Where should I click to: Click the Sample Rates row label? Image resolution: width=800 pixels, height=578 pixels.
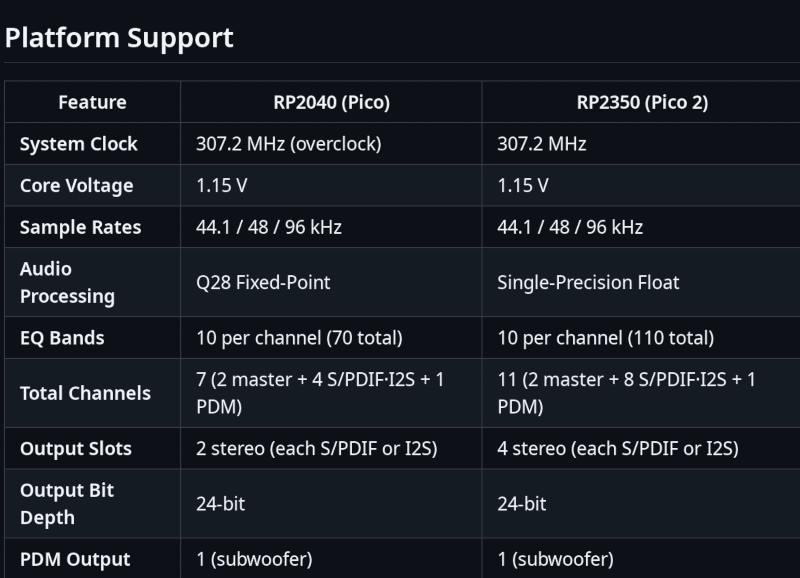(81, 228)
